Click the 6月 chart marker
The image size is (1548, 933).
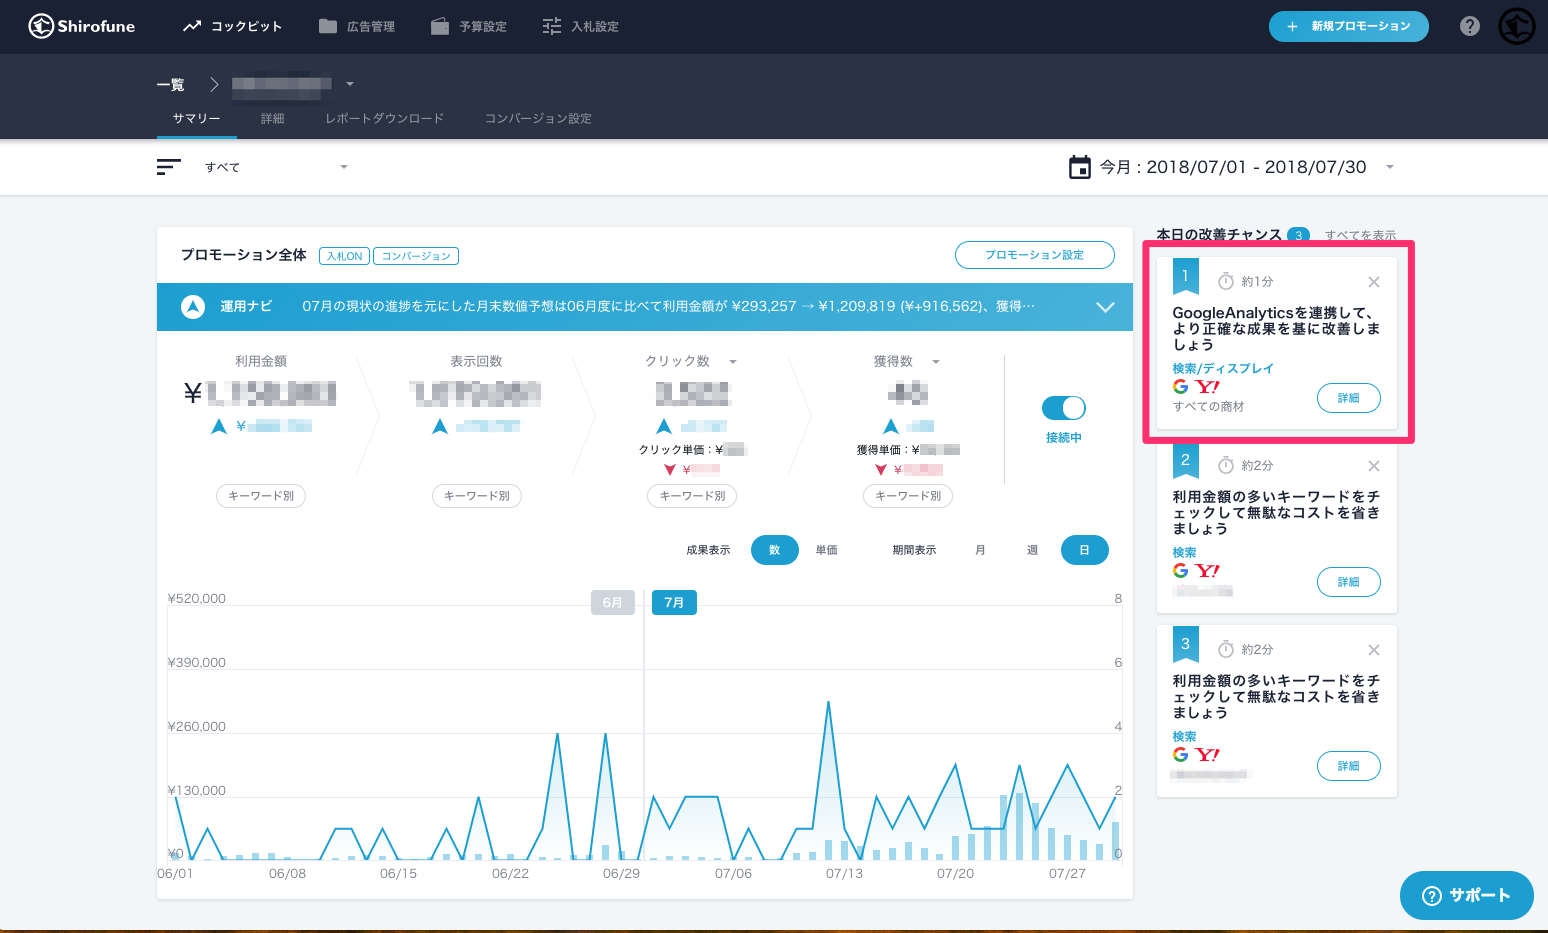613,603
